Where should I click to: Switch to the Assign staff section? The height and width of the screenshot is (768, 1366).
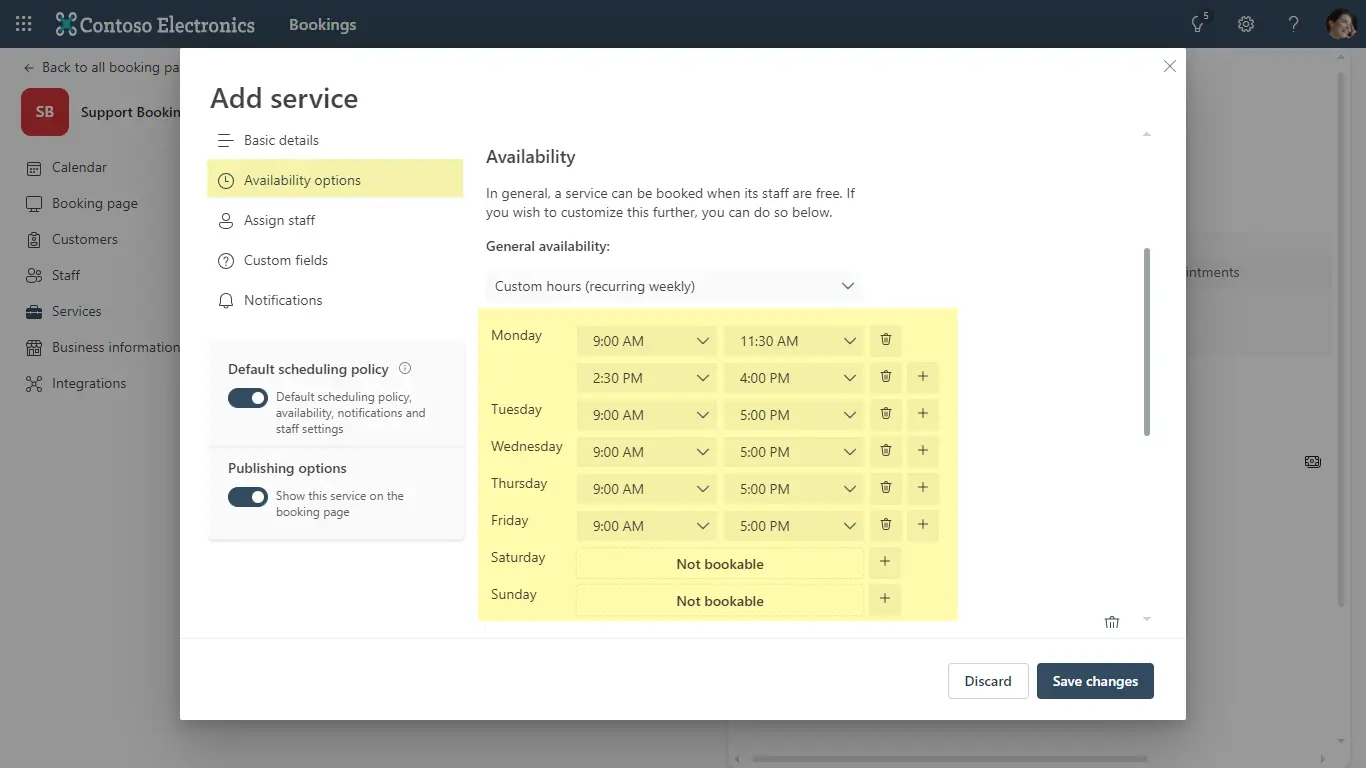279,220
